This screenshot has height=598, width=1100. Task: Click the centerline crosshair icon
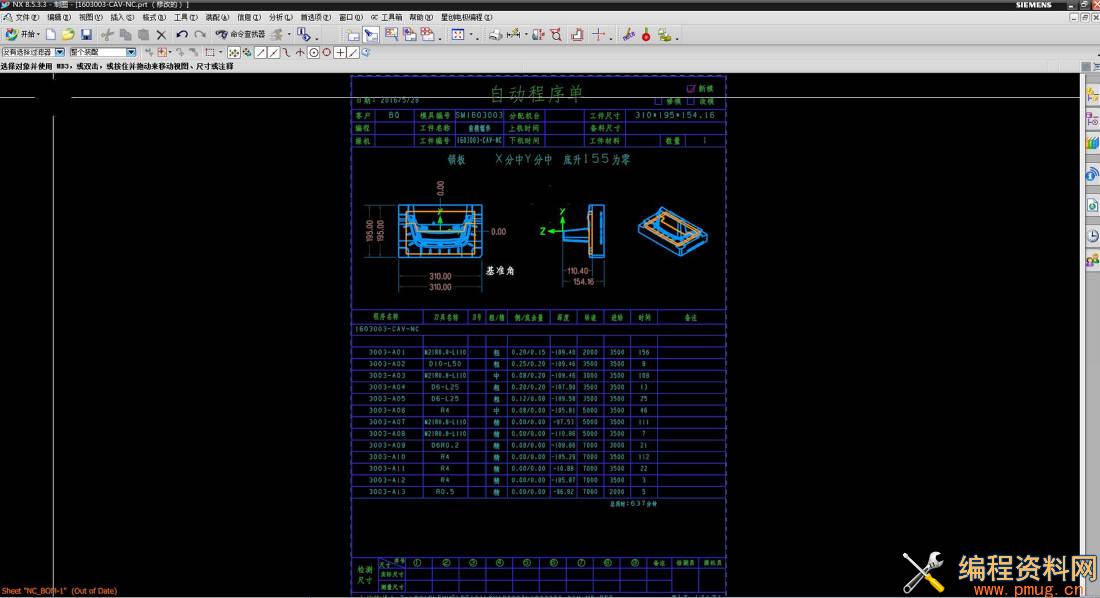click(598, 34)
